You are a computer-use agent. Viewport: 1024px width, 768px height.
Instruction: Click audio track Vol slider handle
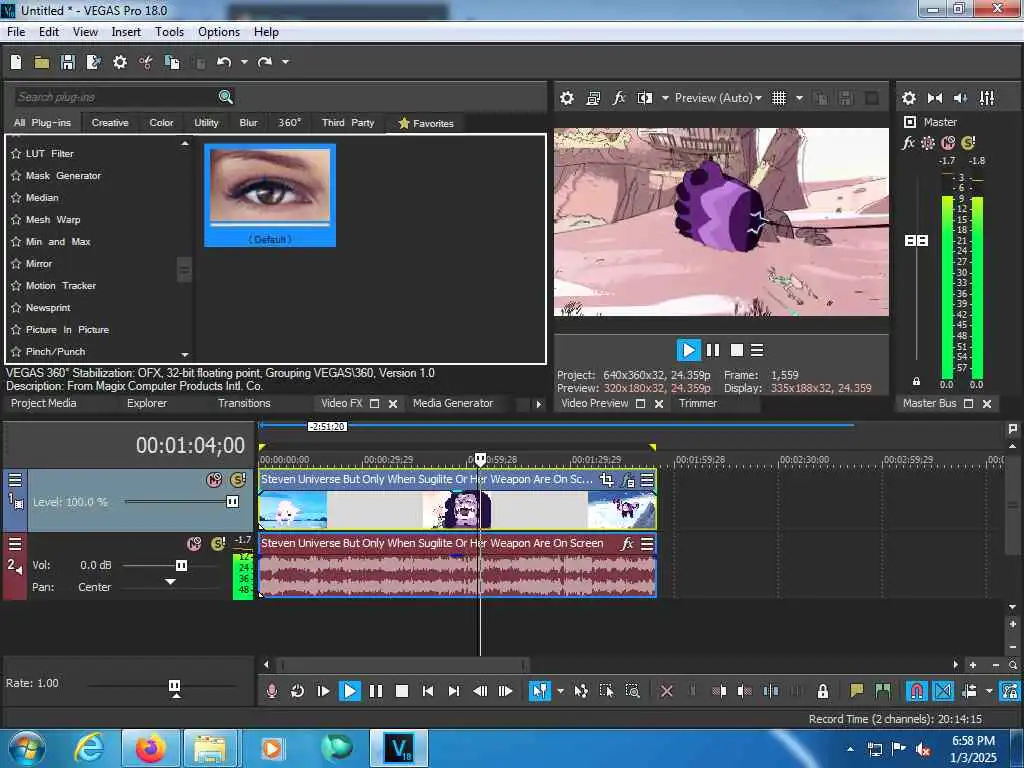(x=182, y=566)
